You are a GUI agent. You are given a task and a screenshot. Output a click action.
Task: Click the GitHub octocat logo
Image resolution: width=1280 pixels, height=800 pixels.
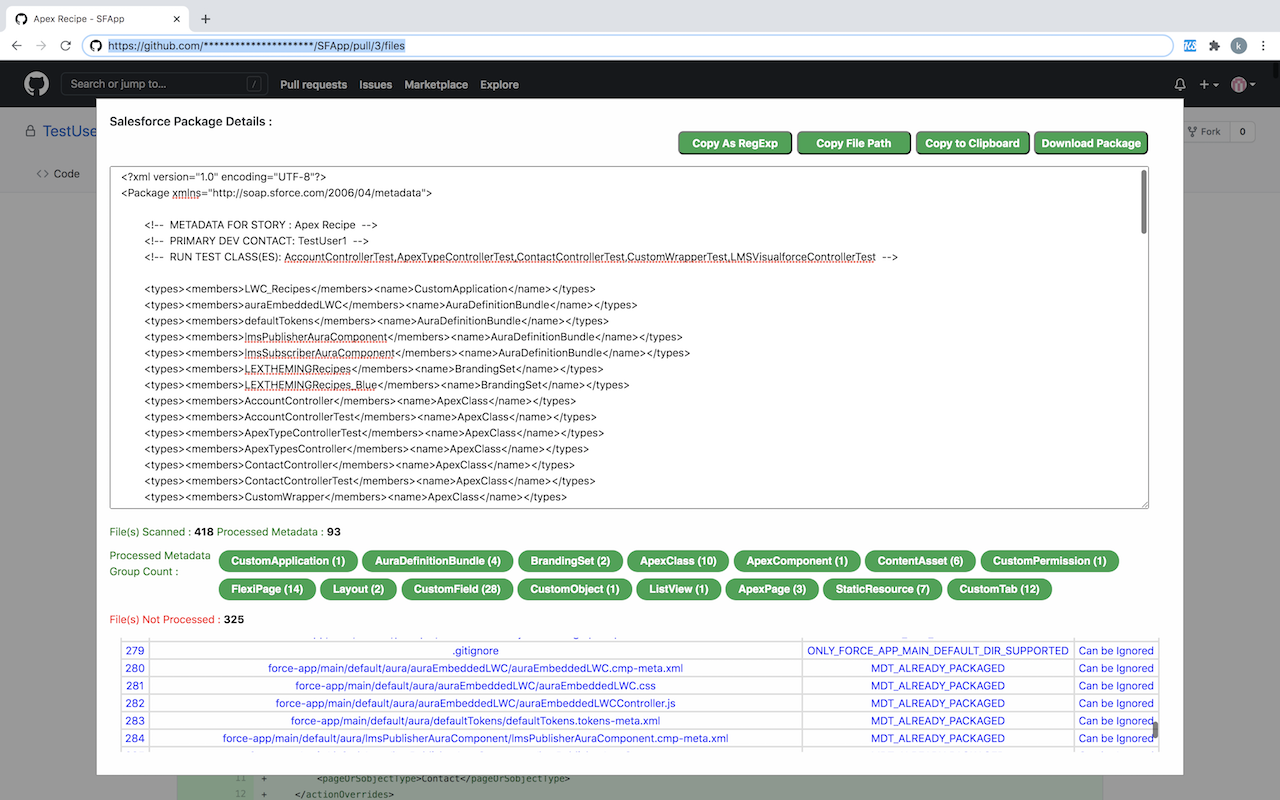pos(35,83)
